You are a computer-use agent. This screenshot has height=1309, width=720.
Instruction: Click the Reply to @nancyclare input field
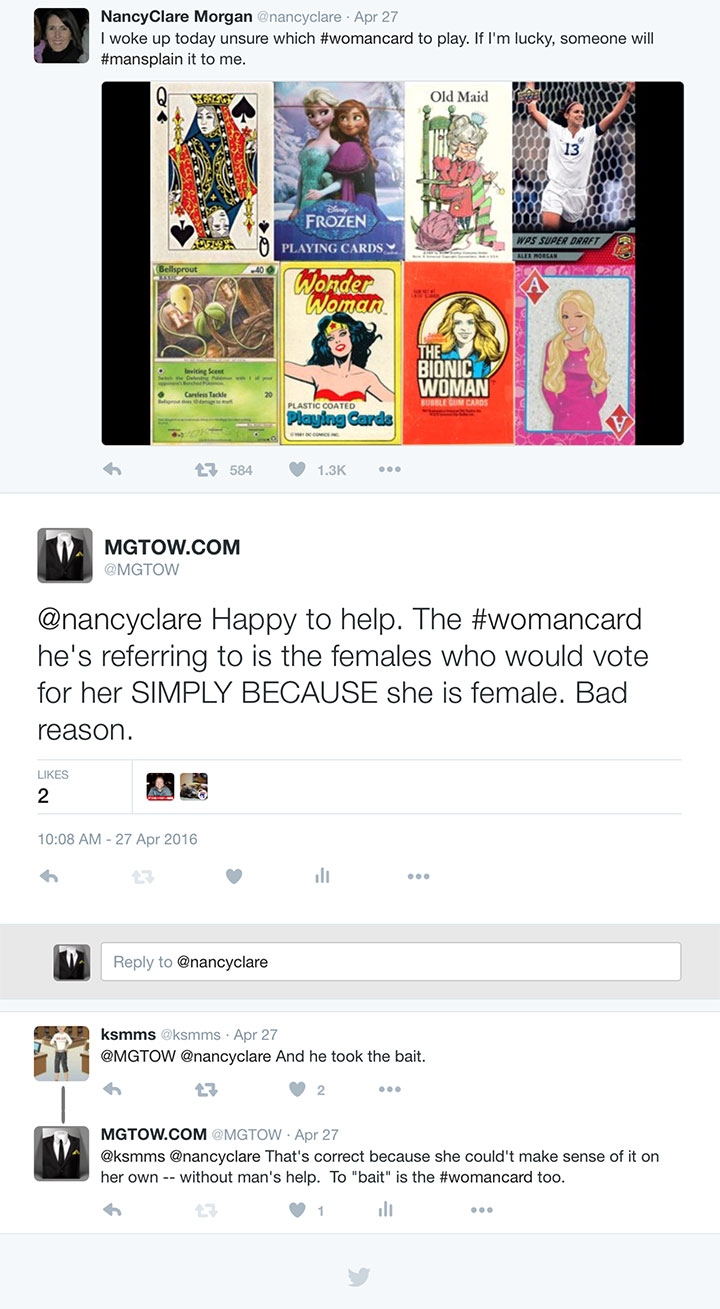tap(391, 961)
